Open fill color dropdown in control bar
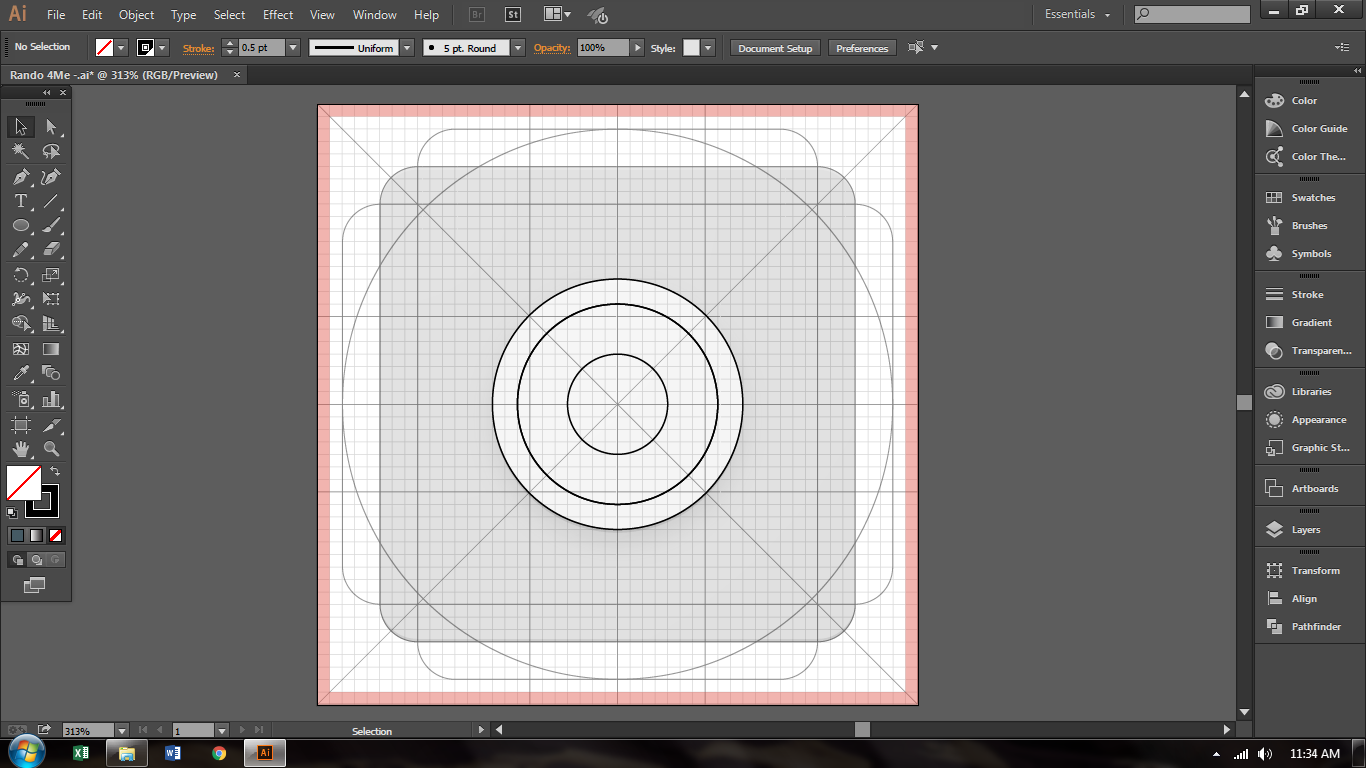1366x768 pixels. coord(121,48)
